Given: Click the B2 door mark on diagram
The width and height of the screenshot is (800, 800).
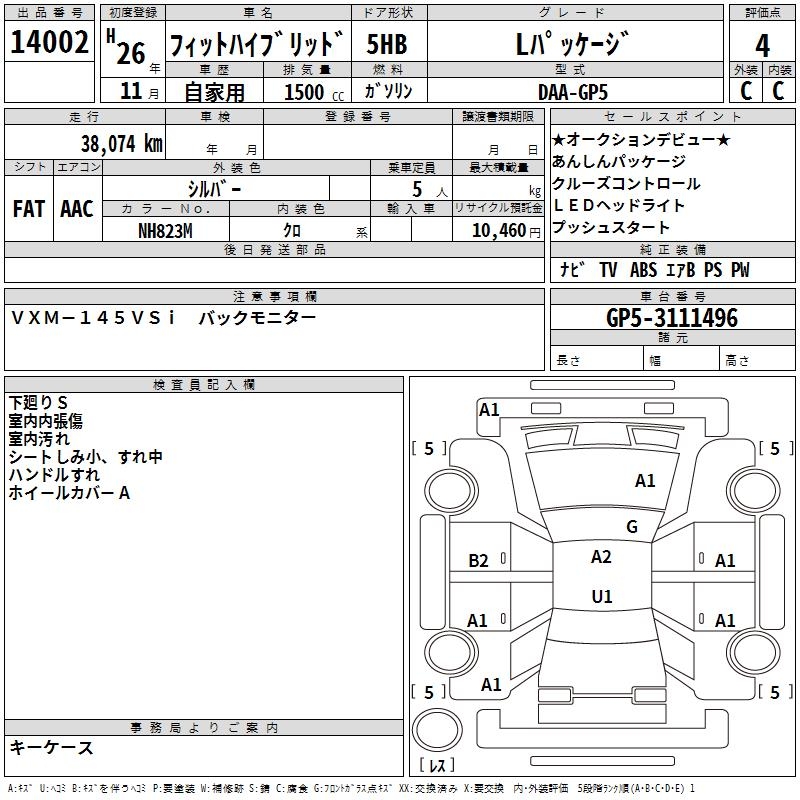Looking at the screenshot, I should pyautogui.click(x=478, y=561).
